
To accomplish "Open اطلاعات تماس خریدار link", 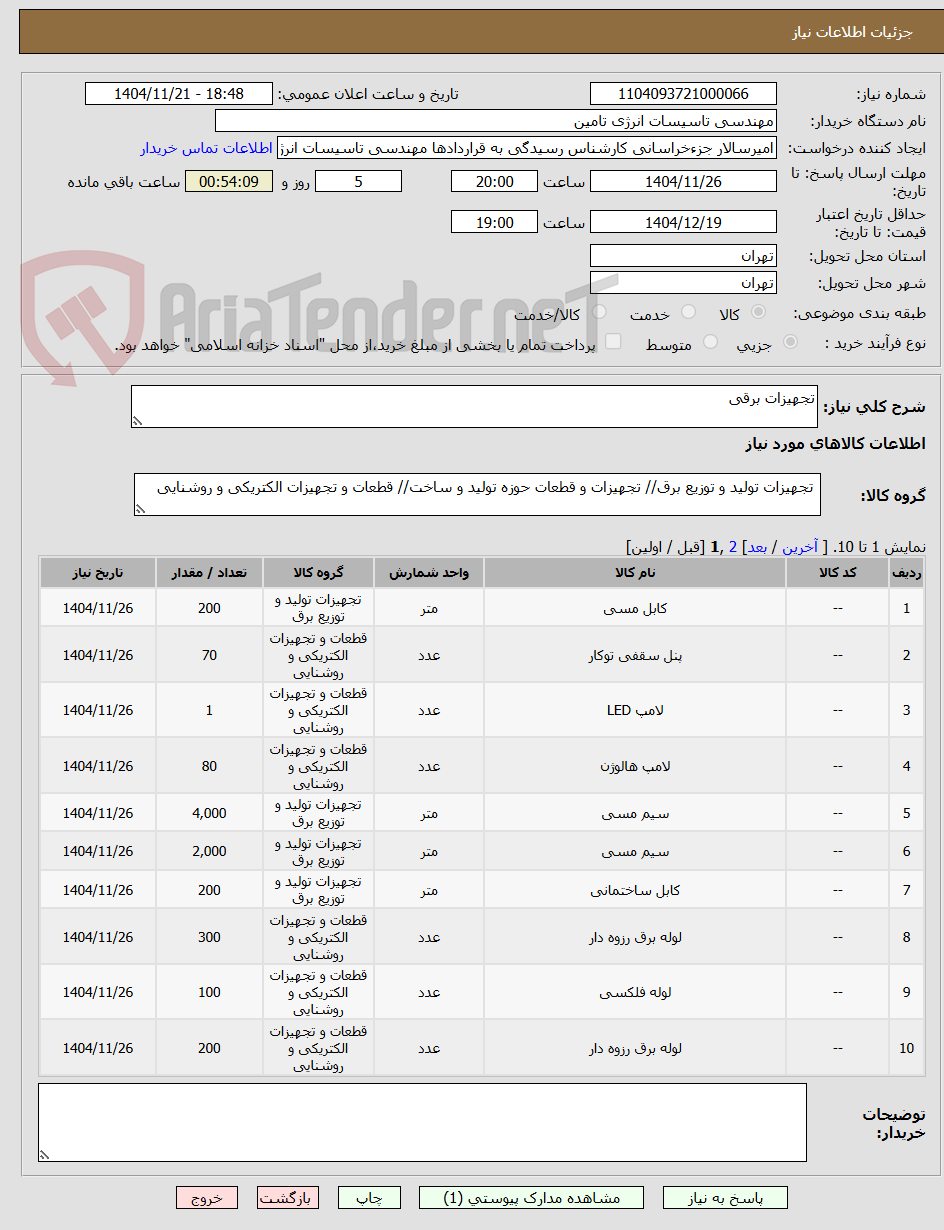I will [x=206, y=148].
